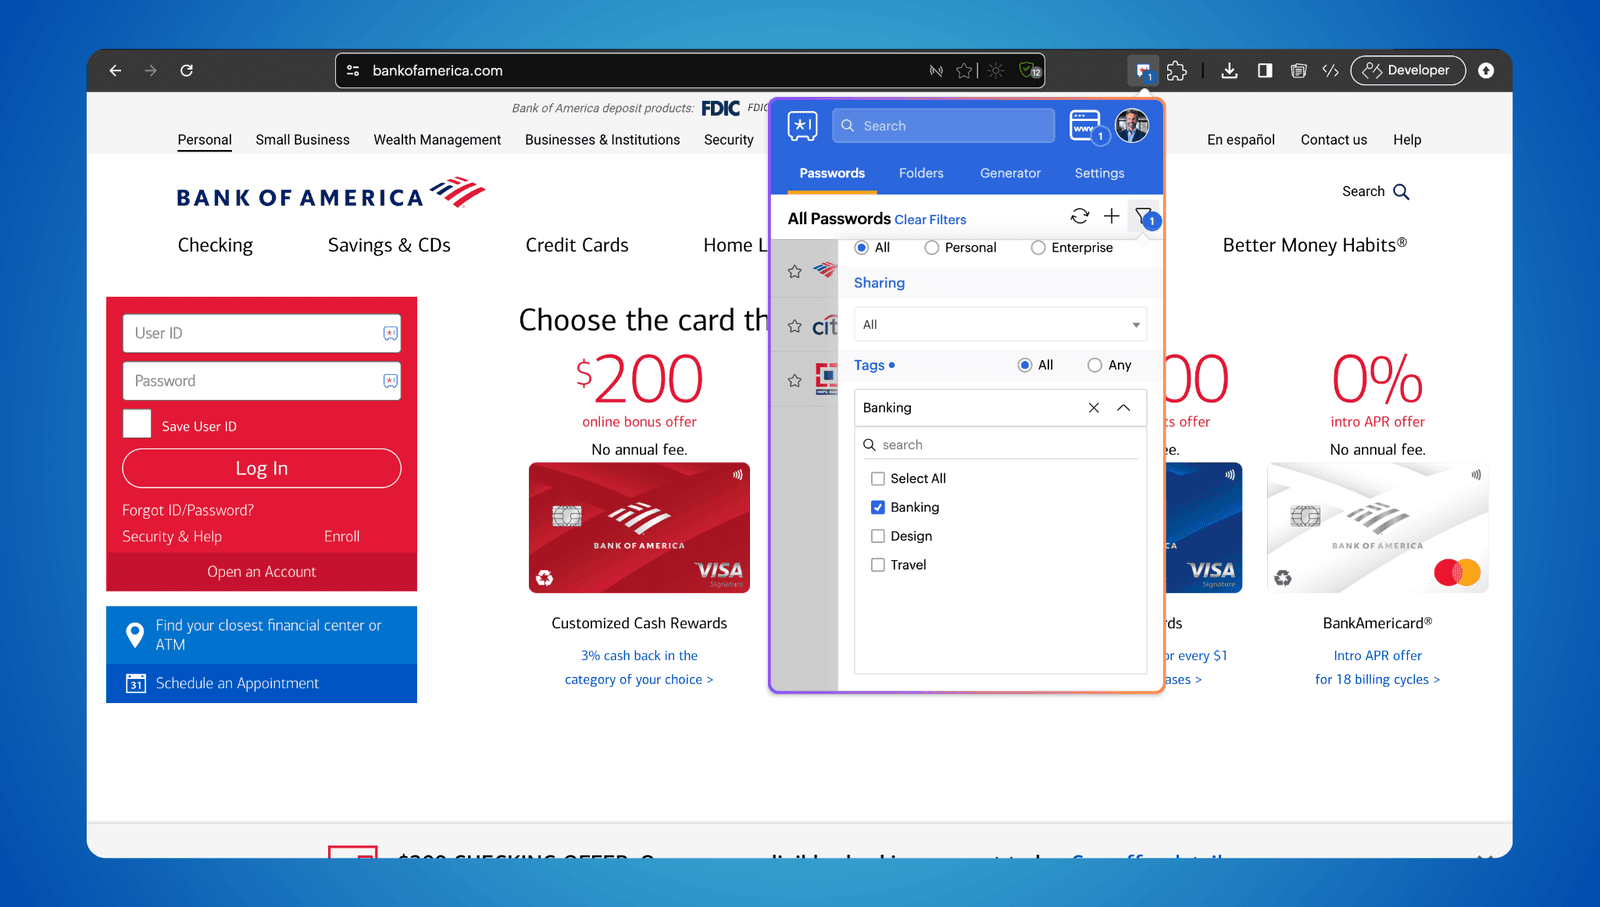The image size is (1600, 907).
Task: Toggle brightness sun icon in address bar
Action: tap(996, 70)
